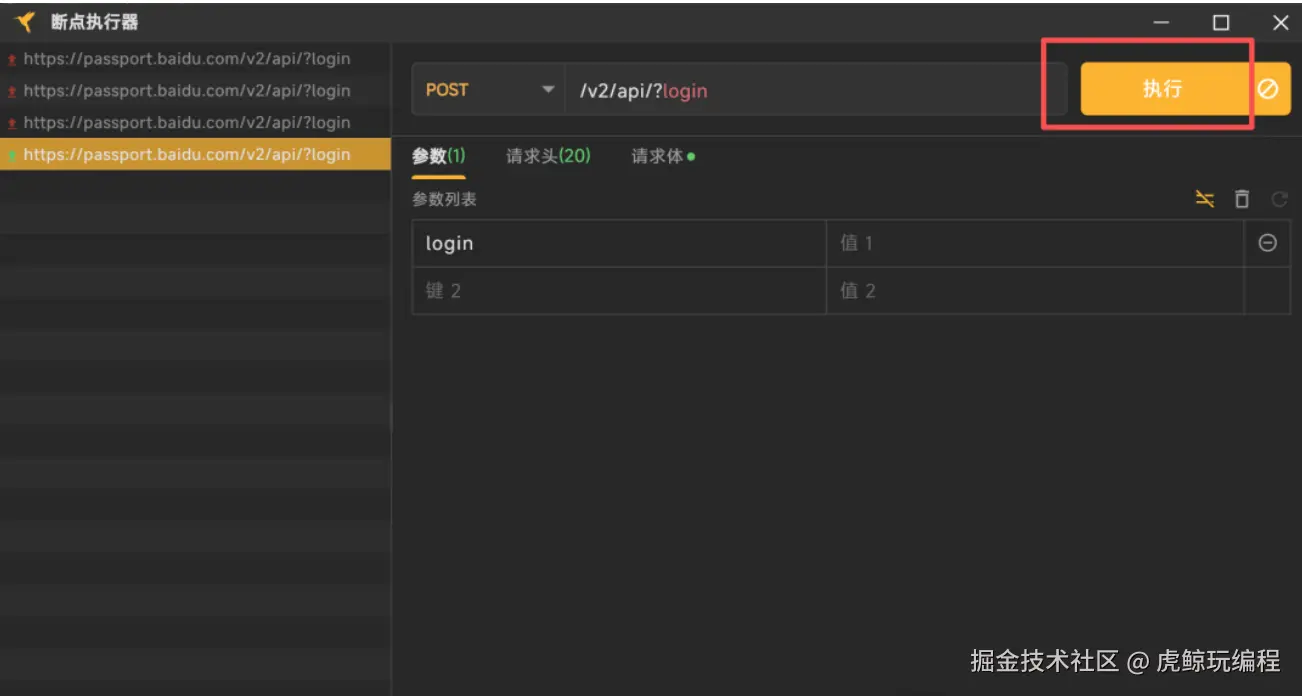Screen dimensions: 1302x696
Task: Click the 参数(1) tab label
Action: [439, 156]
